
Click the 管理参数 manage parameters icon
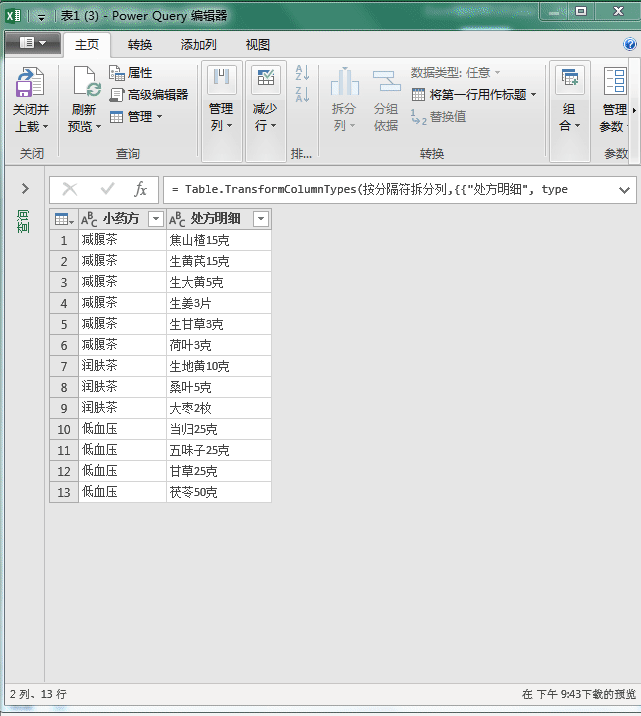click(615, 81)
